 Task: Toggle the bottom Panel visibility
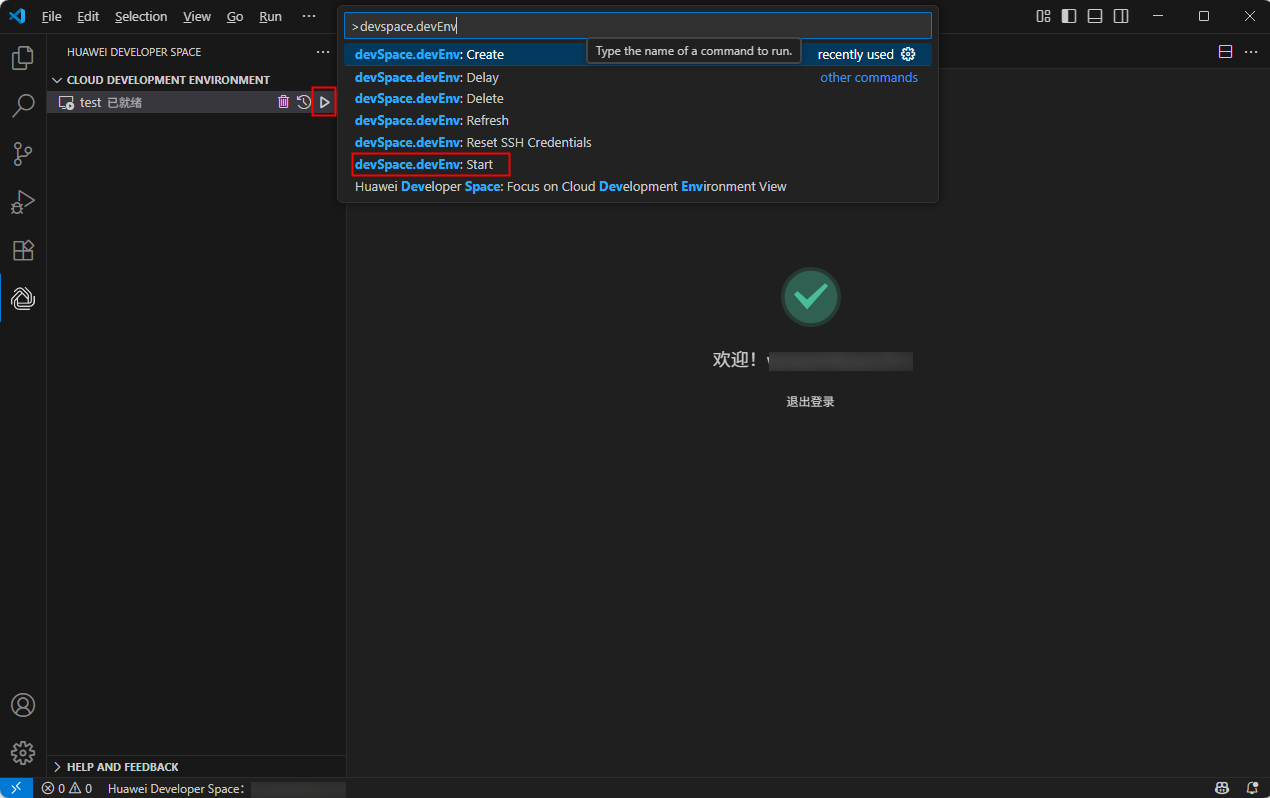pyautogui.click(x=1095, y=16)
